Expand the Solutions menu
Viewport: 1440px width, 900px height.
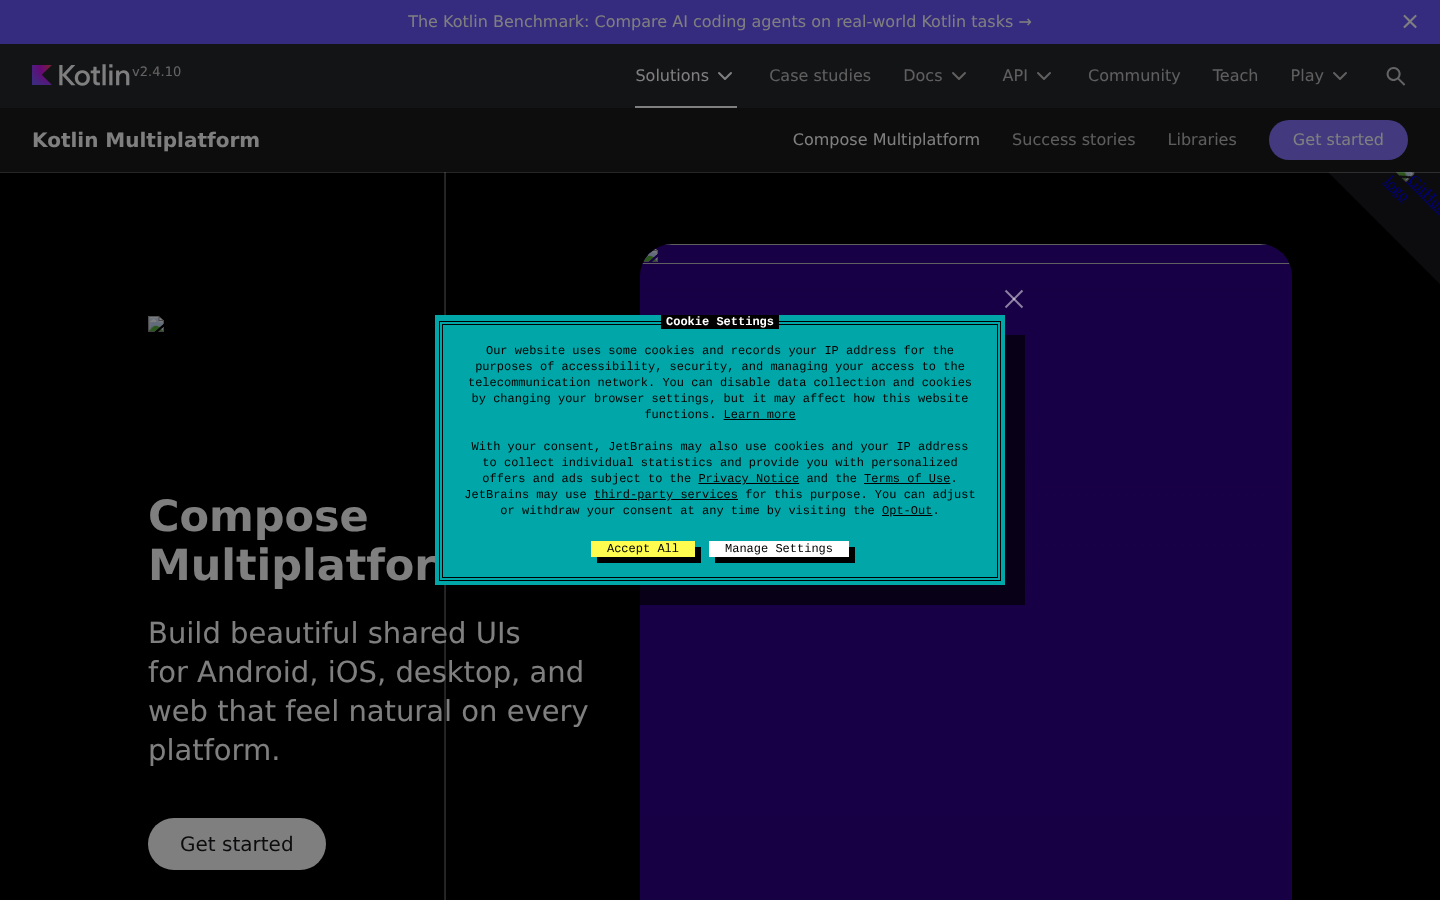click(x=685, y=76)
